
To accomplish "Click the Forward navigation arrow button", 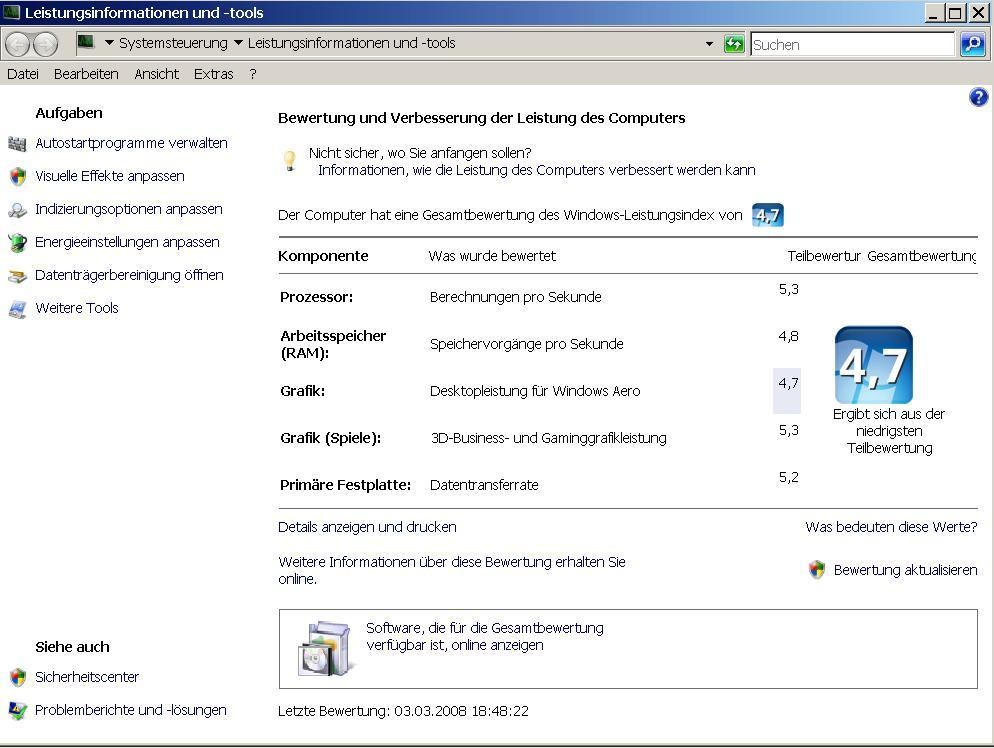I will [45, 44].
